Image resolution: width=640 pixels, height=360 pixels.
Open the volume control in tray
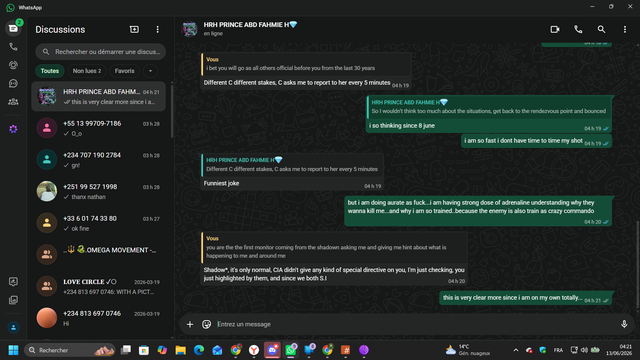point(584,350)
